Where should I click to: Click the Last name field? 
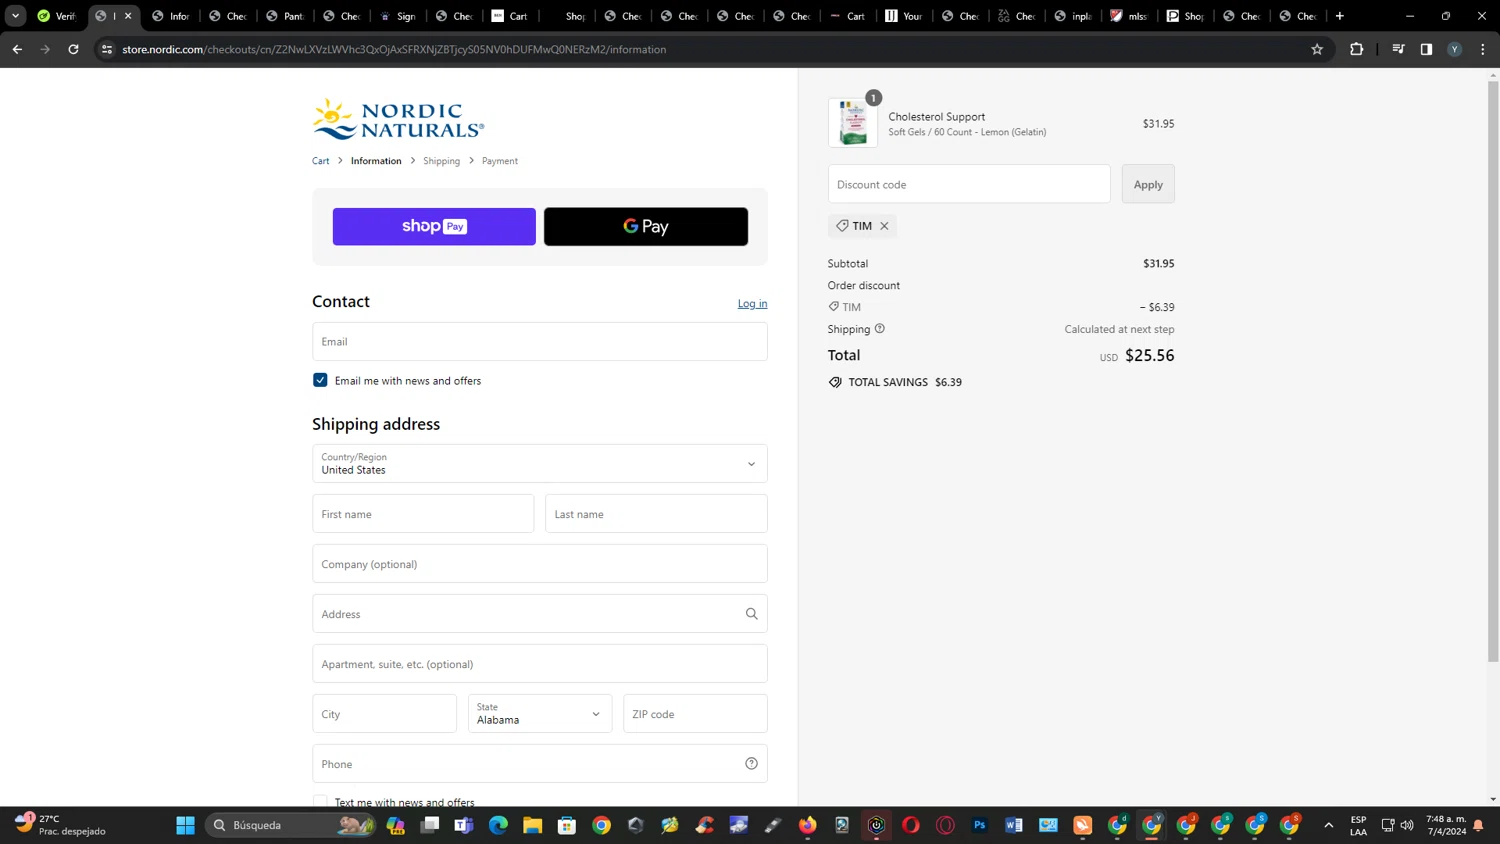pyautogui.click(x=656, y=514)
